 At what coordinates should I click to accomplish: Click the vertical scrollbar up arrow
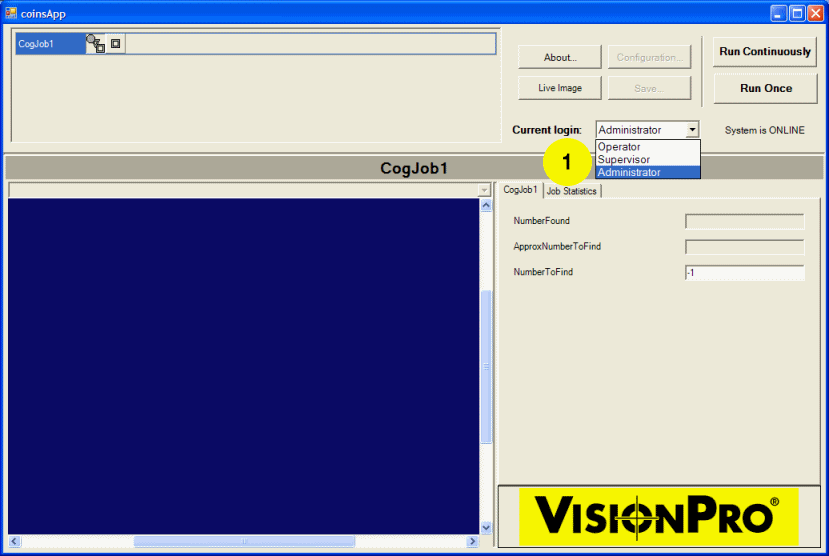tap(487, 205)
